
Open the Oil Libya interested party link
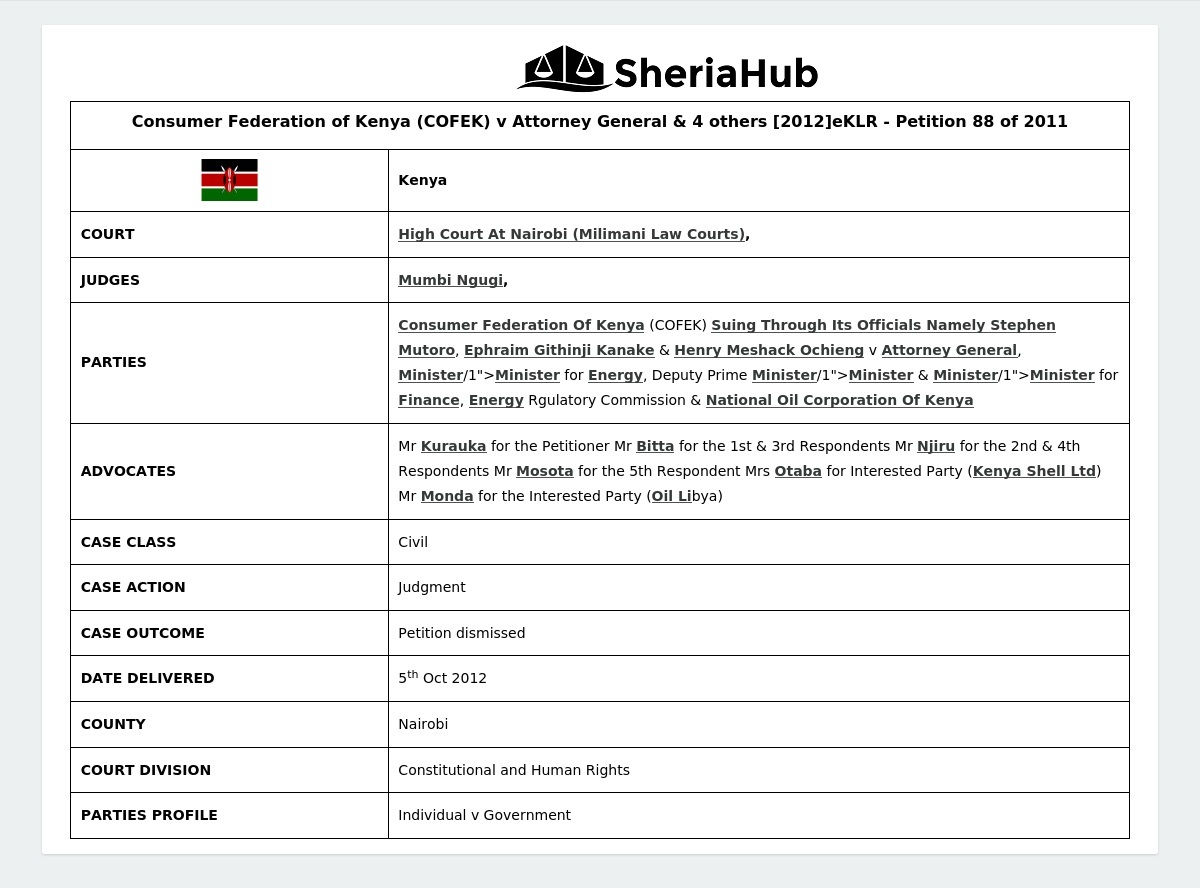pos(671,496)
